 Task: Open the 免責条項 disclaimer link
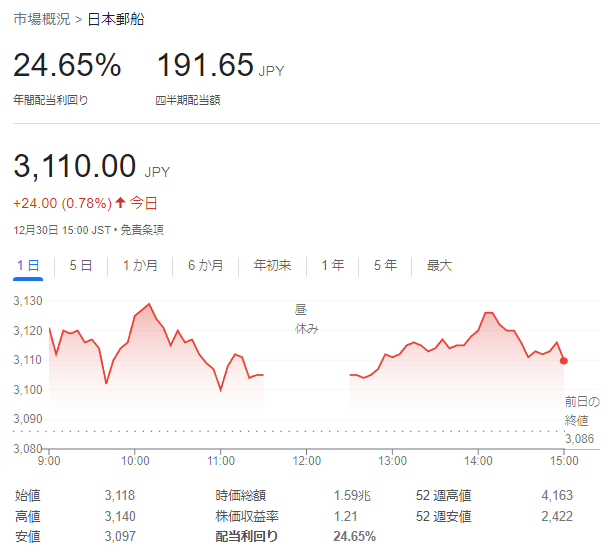coord(142,230)
